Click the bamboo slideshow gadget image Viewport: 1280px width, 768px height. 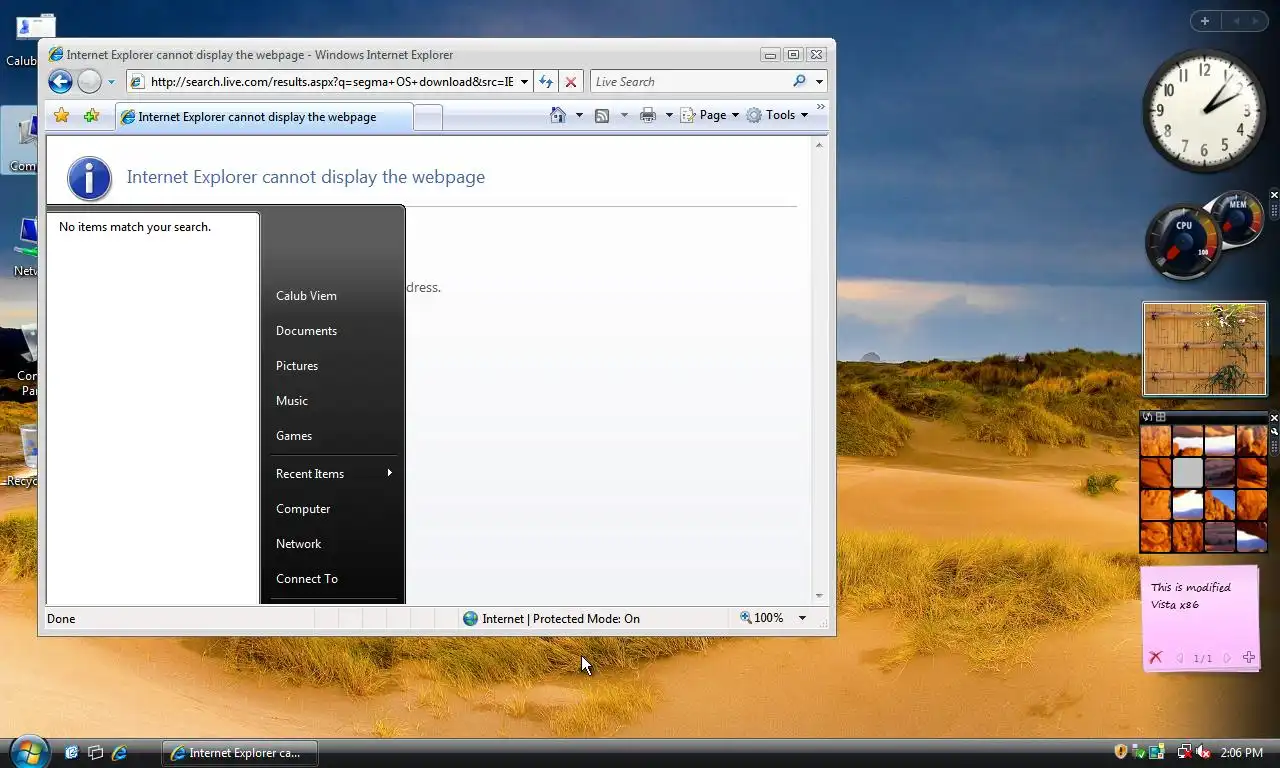pyautogui.click(x=1205, y=349)
